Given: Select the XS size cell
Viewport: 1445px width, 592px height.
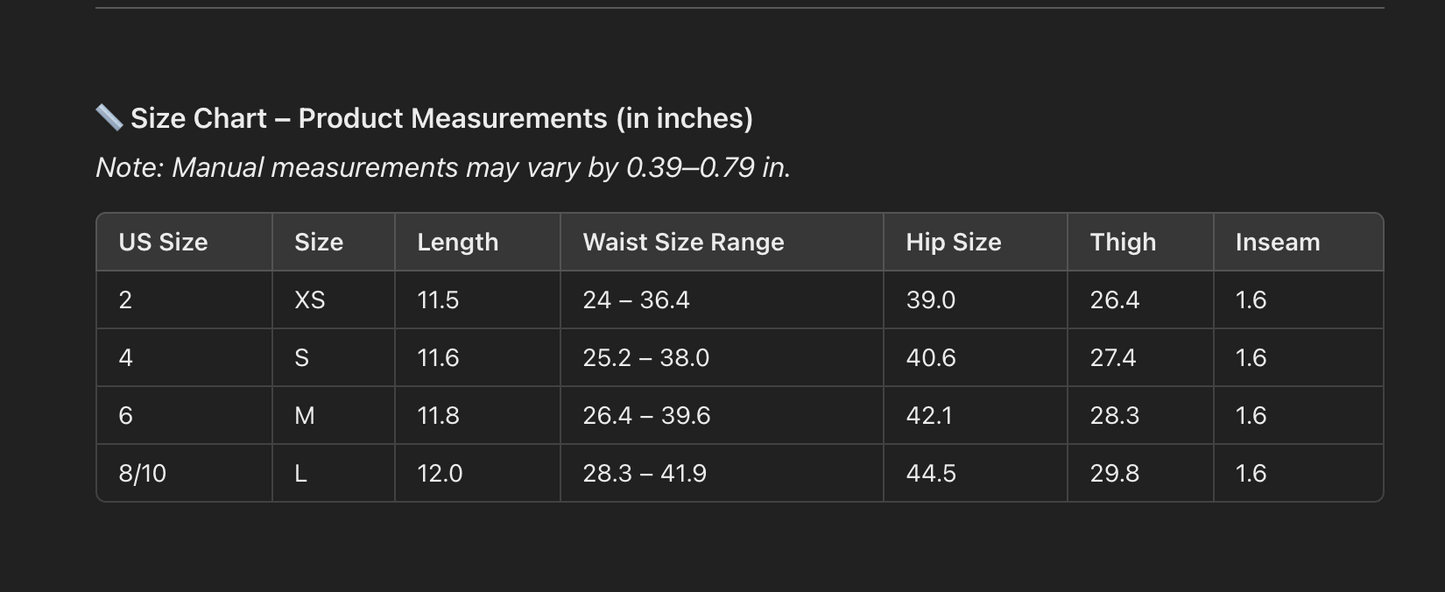Looking at the screenshot, I should click(309, 300).
